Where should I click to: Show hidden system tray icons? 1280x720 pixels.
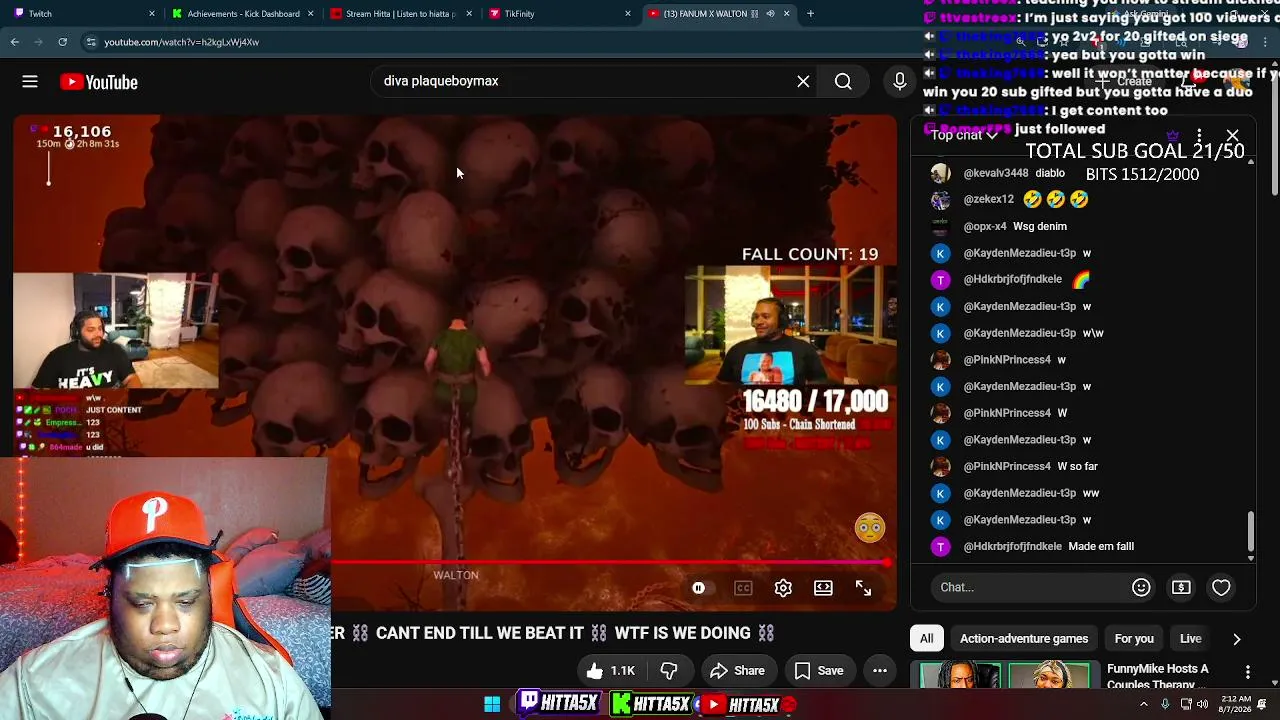pos(1144,704)
